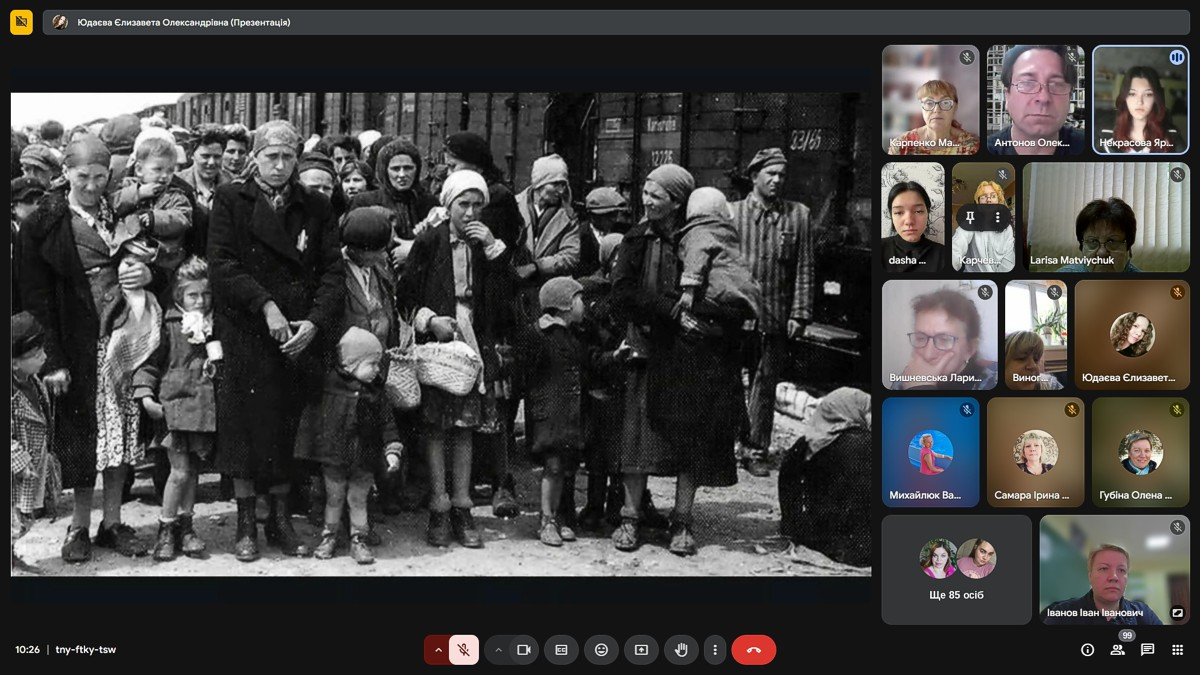
Task: Select Губіна Олена participant tile
Action: (x=1141, y=452)
